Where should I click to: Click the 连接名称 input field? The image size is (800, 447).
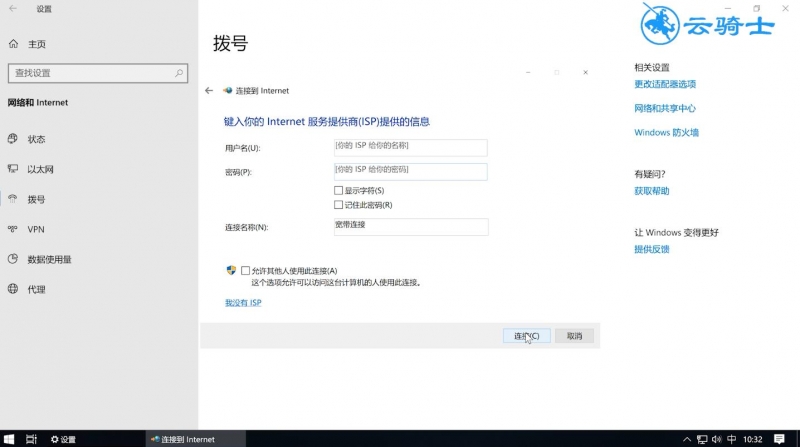click(411, 227)
